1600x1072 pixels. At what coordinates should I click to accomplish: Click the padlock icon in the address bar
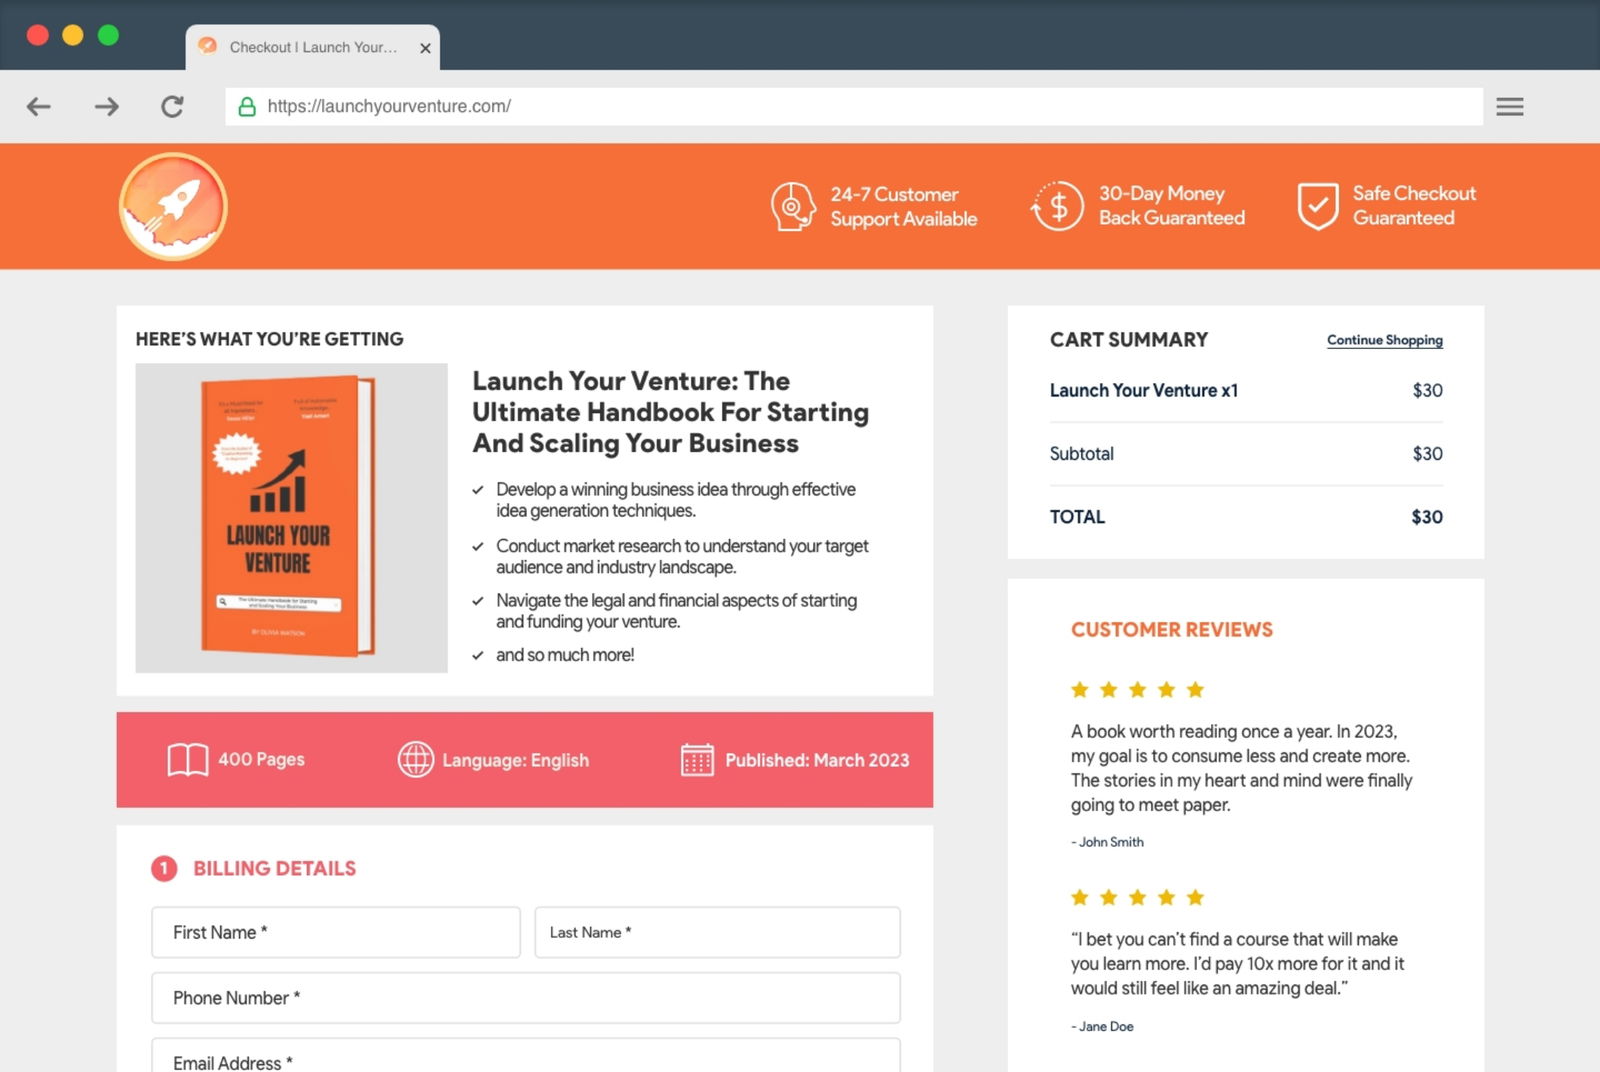248,106
